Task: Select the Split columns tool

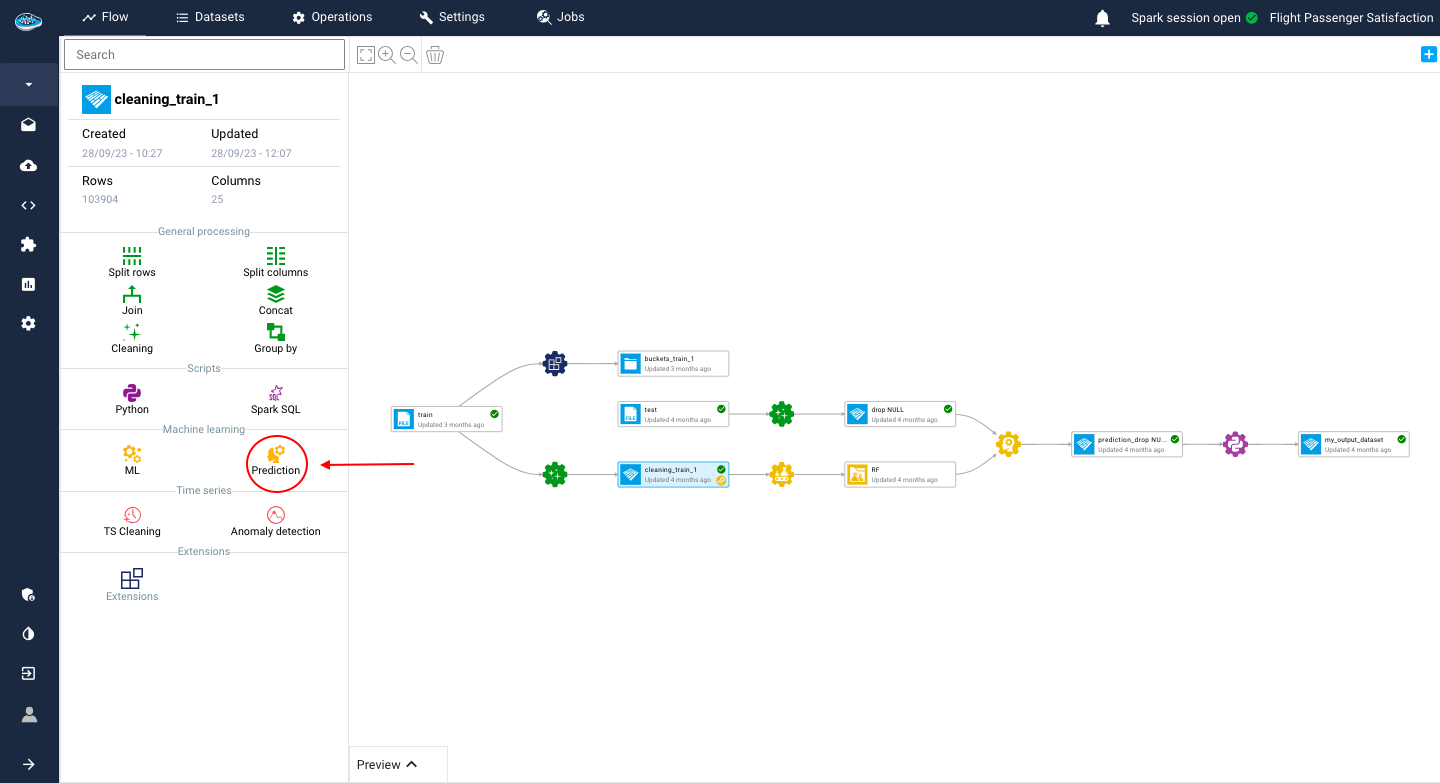Action: [276, 257]
